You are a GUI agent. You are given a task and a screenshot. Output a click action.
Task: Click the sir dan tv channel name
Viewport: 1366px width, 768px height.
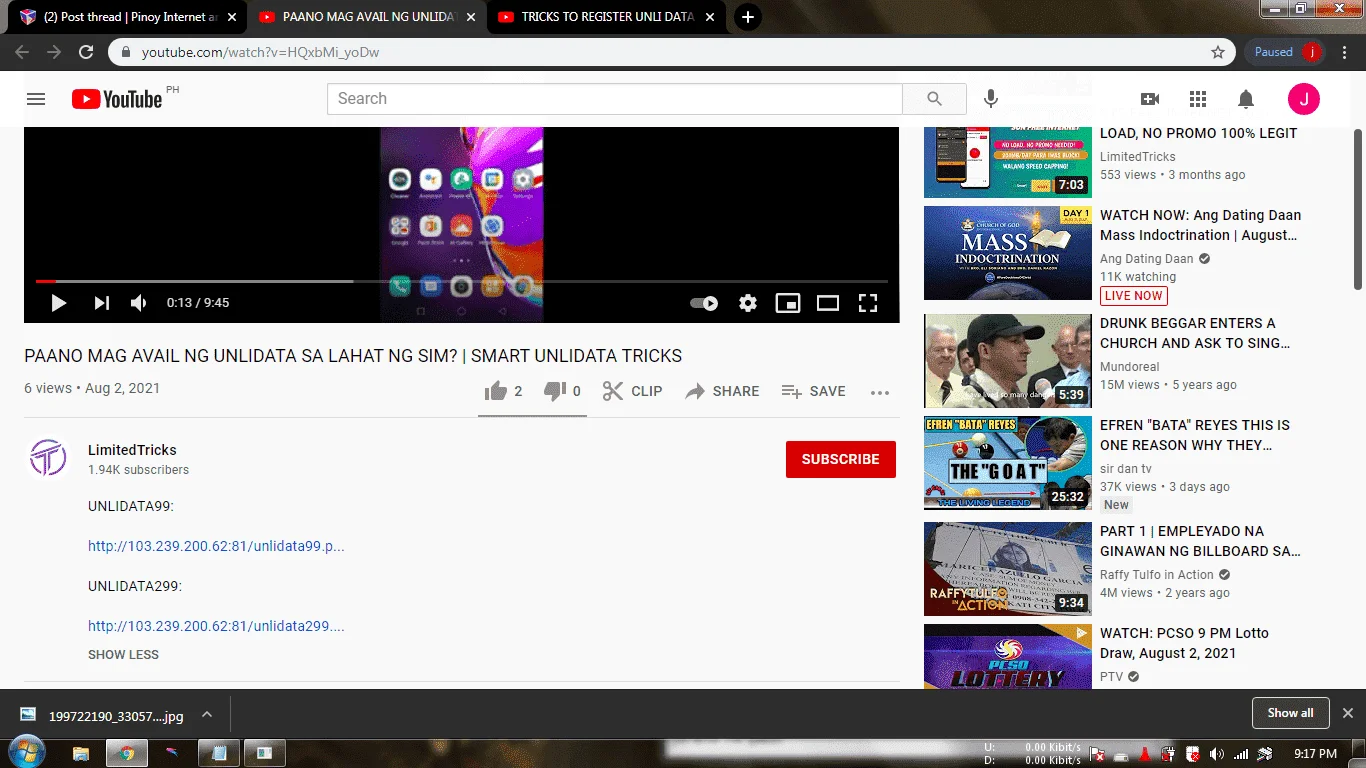1126,469
